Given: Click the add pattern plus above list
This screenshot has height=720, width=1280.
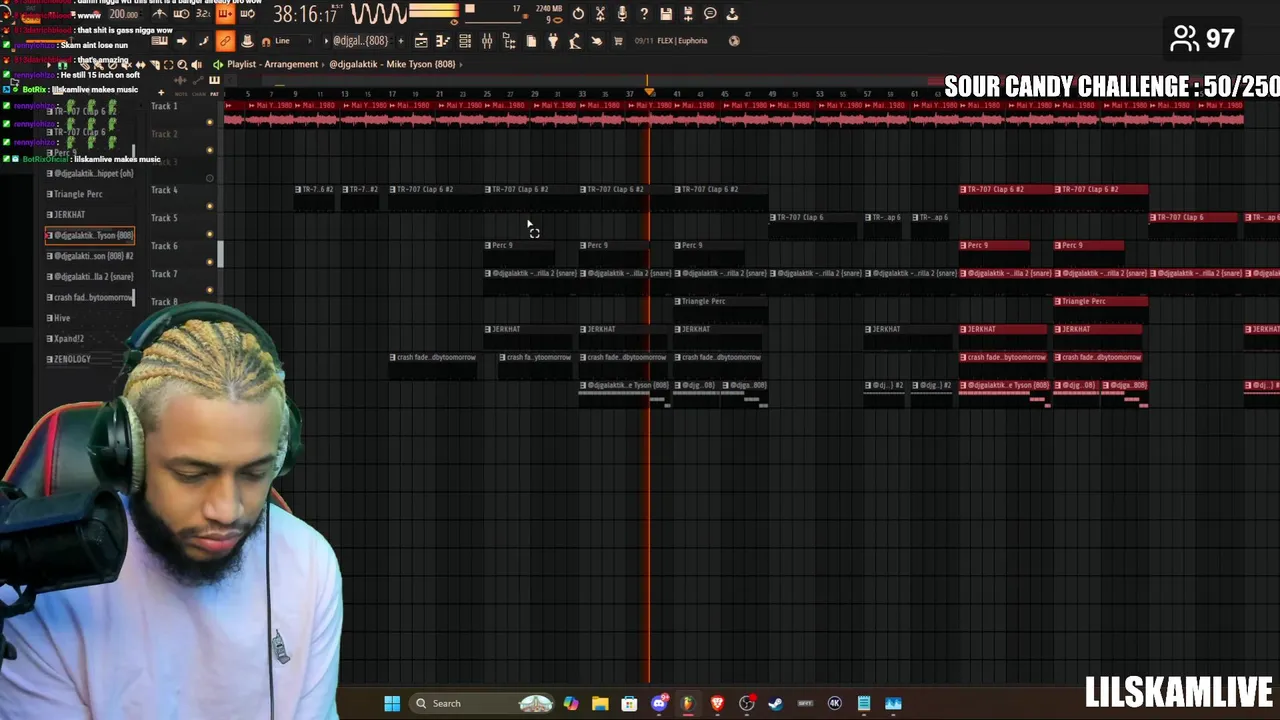Looking at the screenshot, I should (161, 93).
